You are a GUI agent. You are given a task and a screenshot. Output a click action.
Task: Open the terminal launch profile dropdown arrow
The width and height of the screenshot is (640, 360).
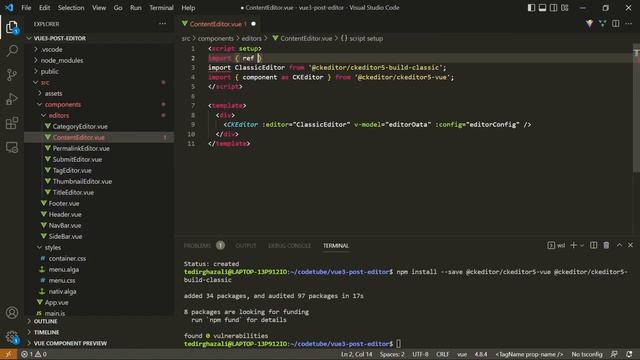[x=582, y=245]
